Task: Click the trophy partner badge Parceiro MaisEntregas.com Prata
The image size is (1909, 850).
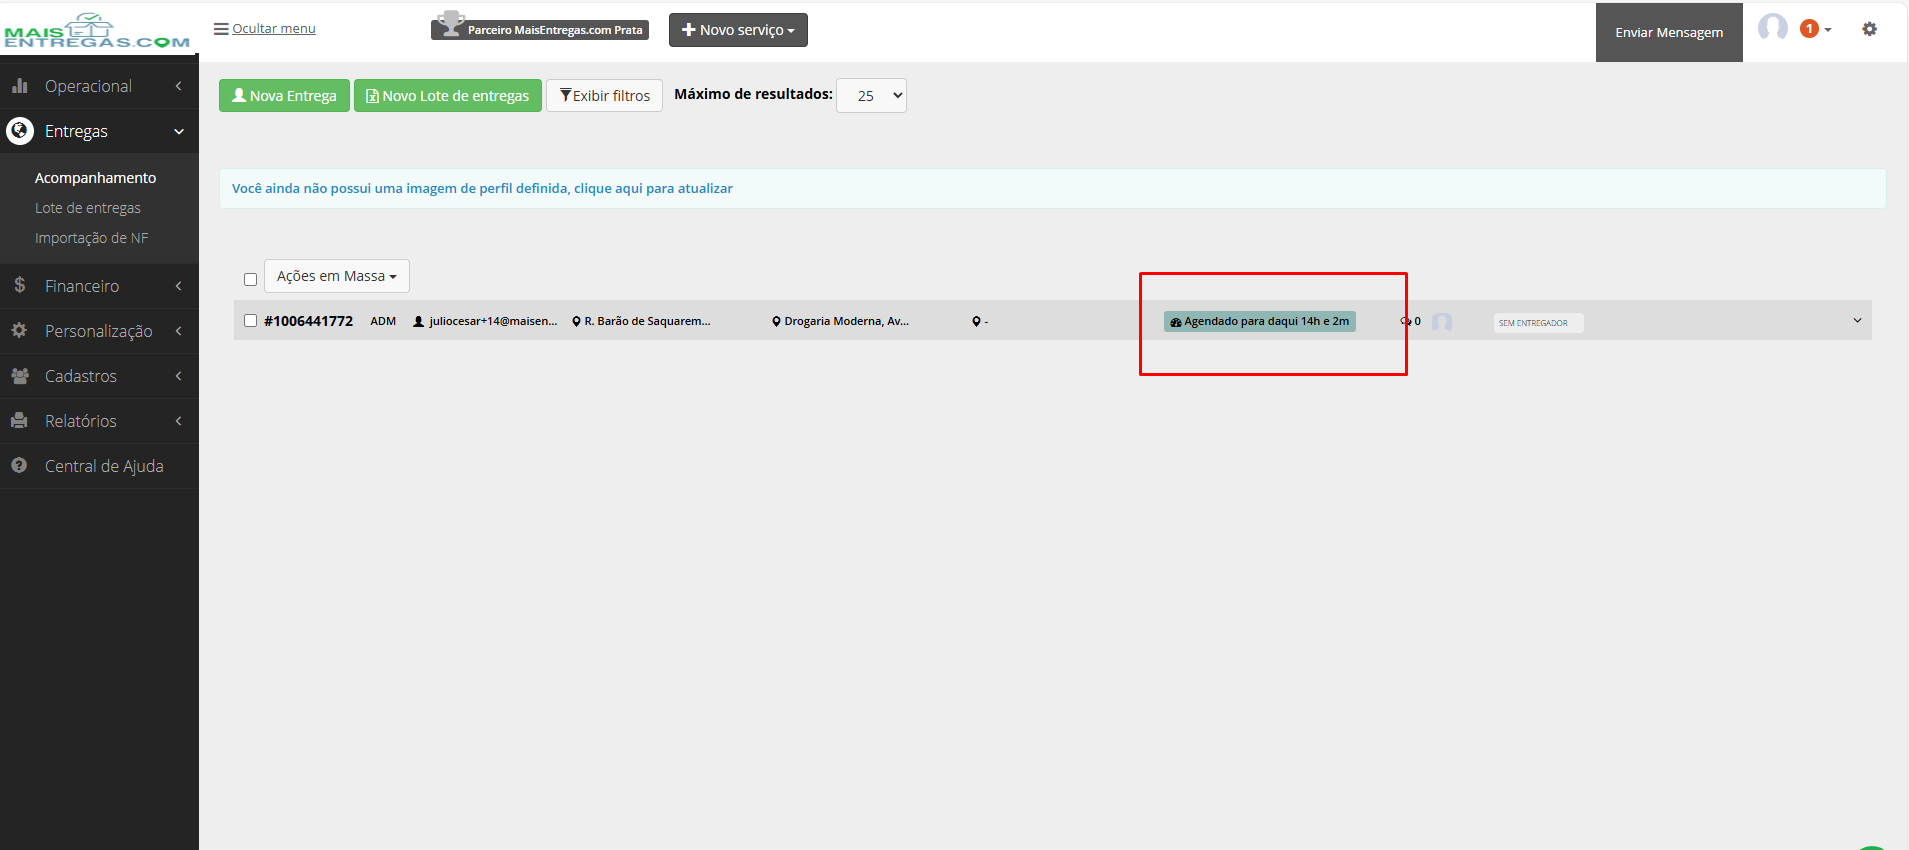Action: pyautogui.click(x=540, y=27)
